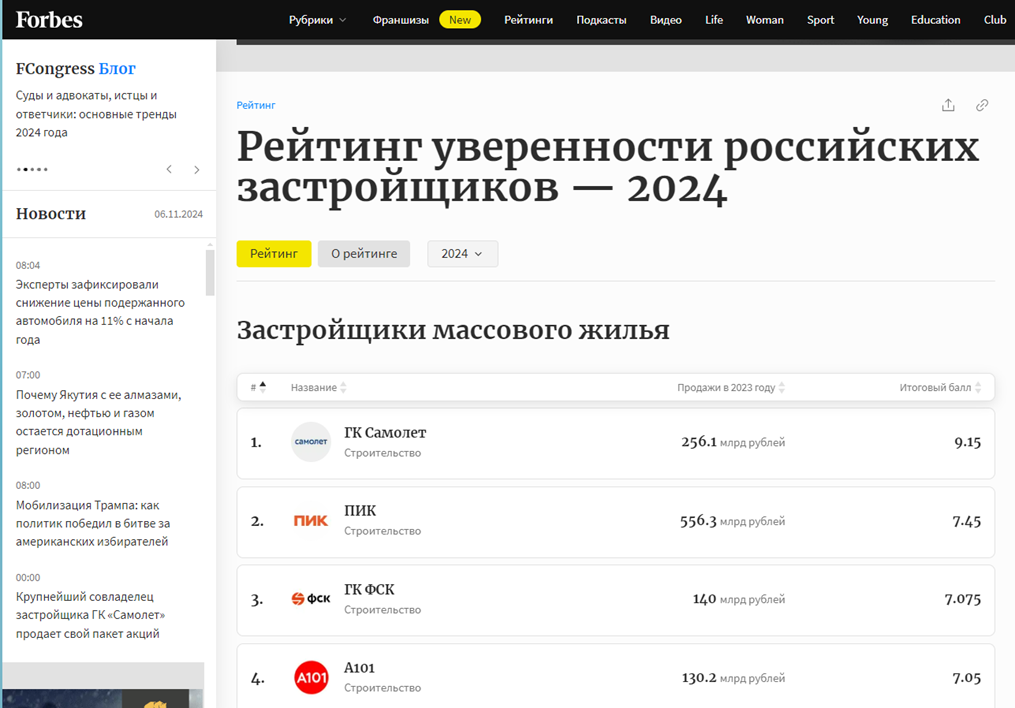Sort by Продажи в 2023 году

tap(731, 387)
